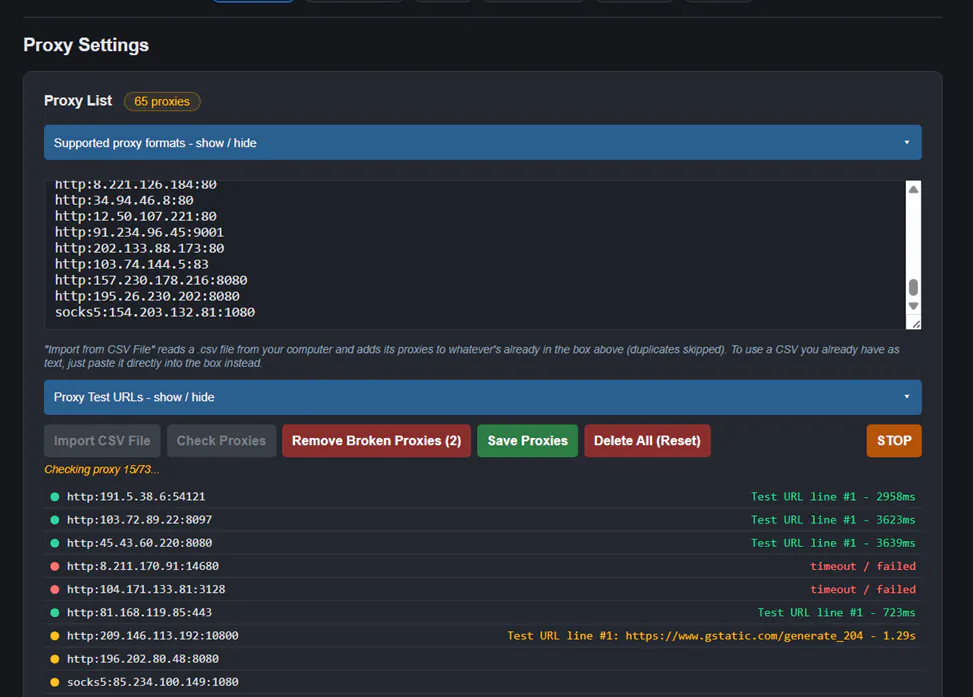This screenshot has height=697, width=973.
Task: Click the Import CSV File button
Action: coord(102,441)
